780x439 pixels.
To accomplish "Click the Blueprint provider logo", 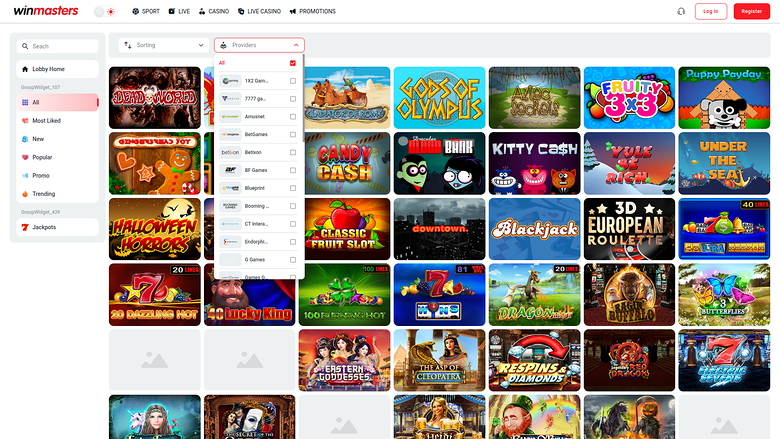I will [230, 188].
